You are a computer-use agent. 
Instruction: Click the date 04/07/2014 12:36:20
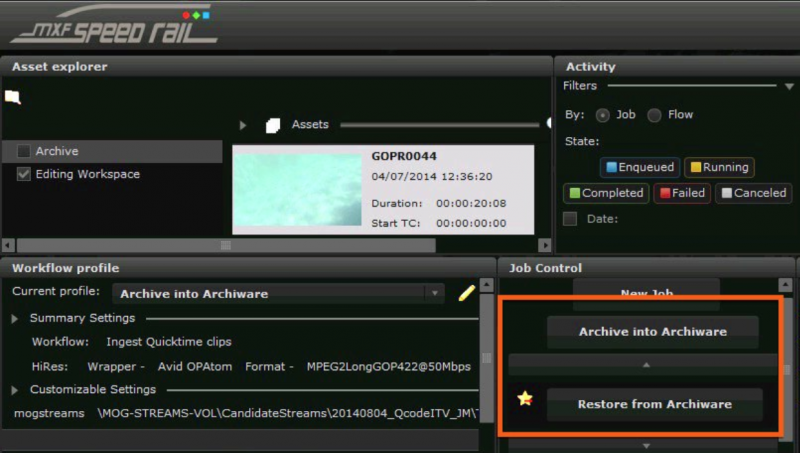click(x=432, y=177)
